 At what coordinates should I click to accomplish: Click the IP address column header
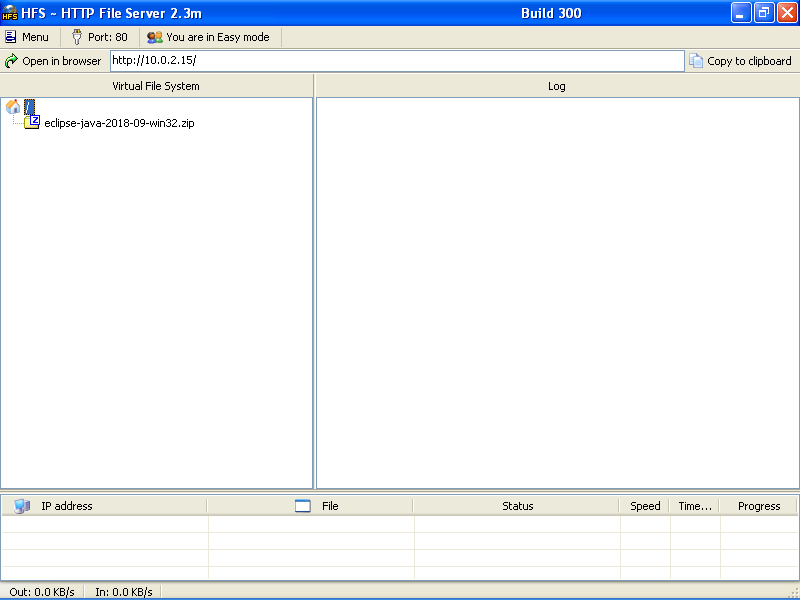[x=67, y=506]
